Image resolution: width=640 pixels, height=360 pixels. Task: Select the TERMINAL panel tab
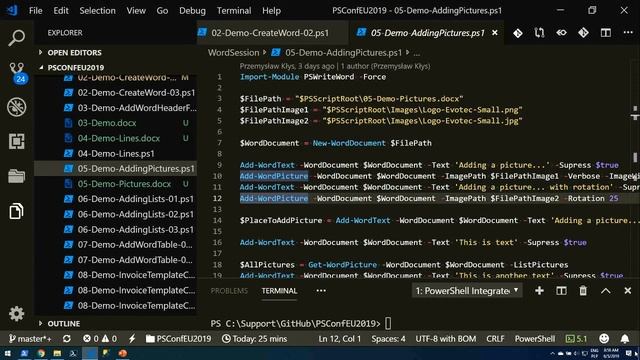(x=279, y=291)
